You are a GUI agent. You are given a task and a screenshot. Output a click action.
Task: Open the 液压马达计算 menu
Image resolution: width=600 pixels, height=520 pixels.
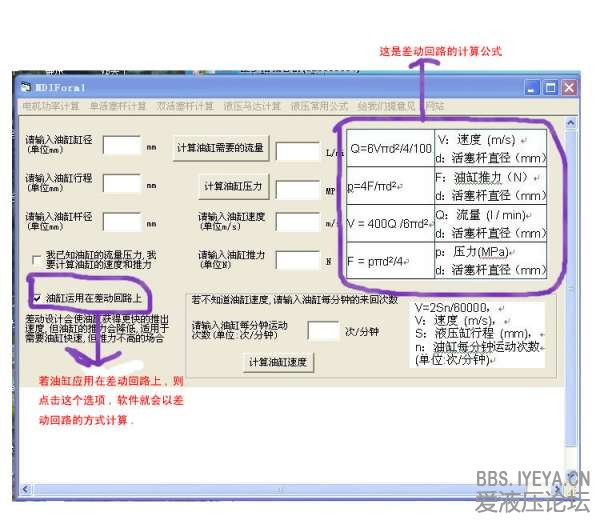[252, 106]
